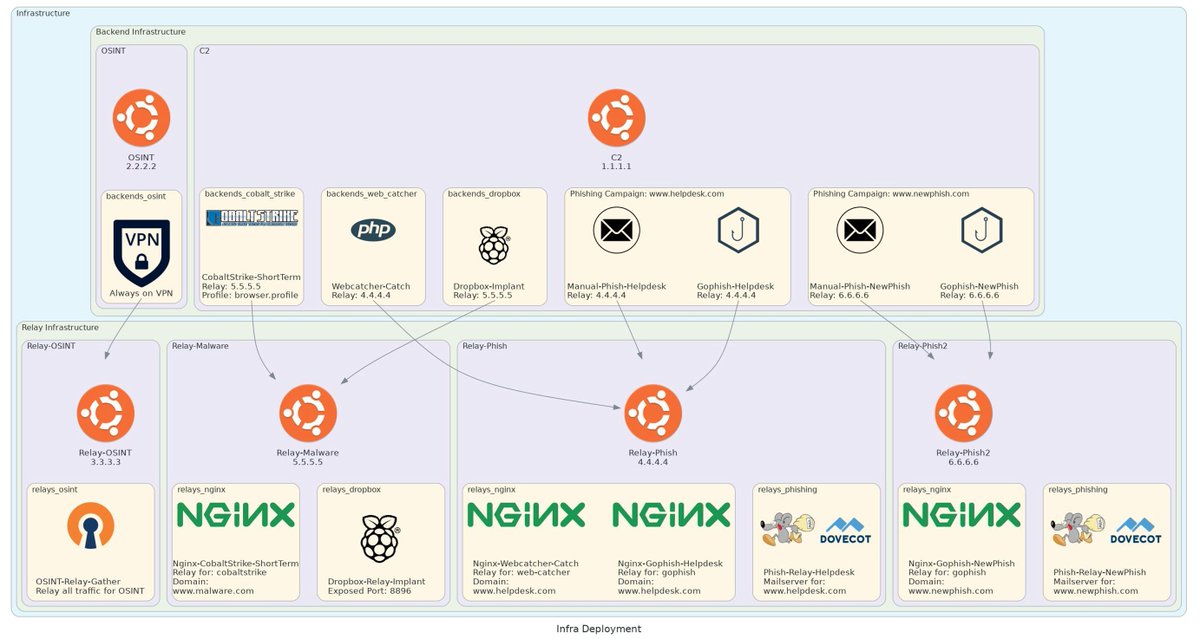Select the Always on VPN shield icon
Screen dimensions: 1200x639
[x=141, y=253]
